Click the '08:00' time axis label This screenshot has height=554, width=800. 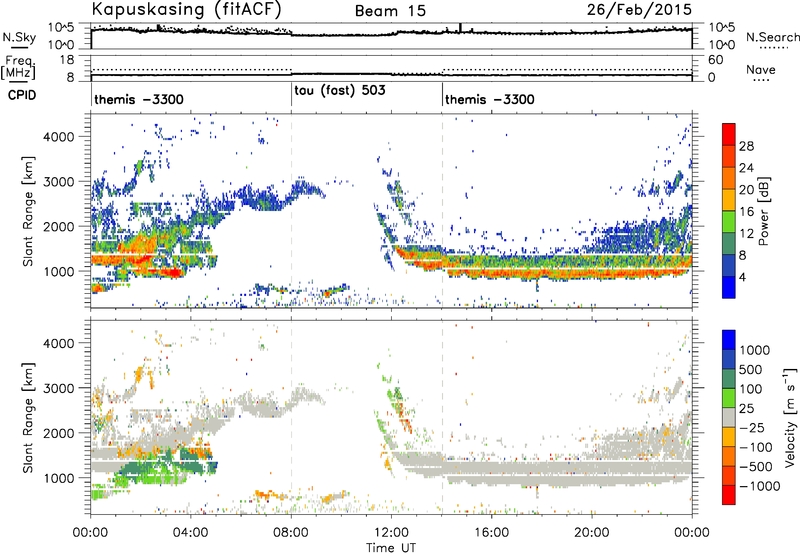(x=291, y=533)
